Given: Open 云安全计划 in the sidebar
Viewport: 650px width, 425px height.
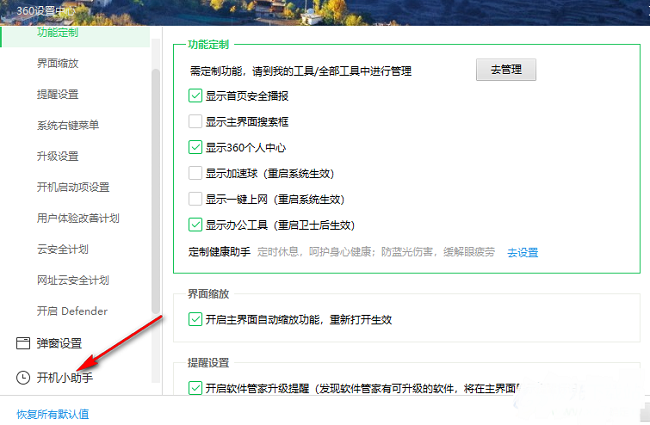Looking at the screenshot, I should click(63, 249).
